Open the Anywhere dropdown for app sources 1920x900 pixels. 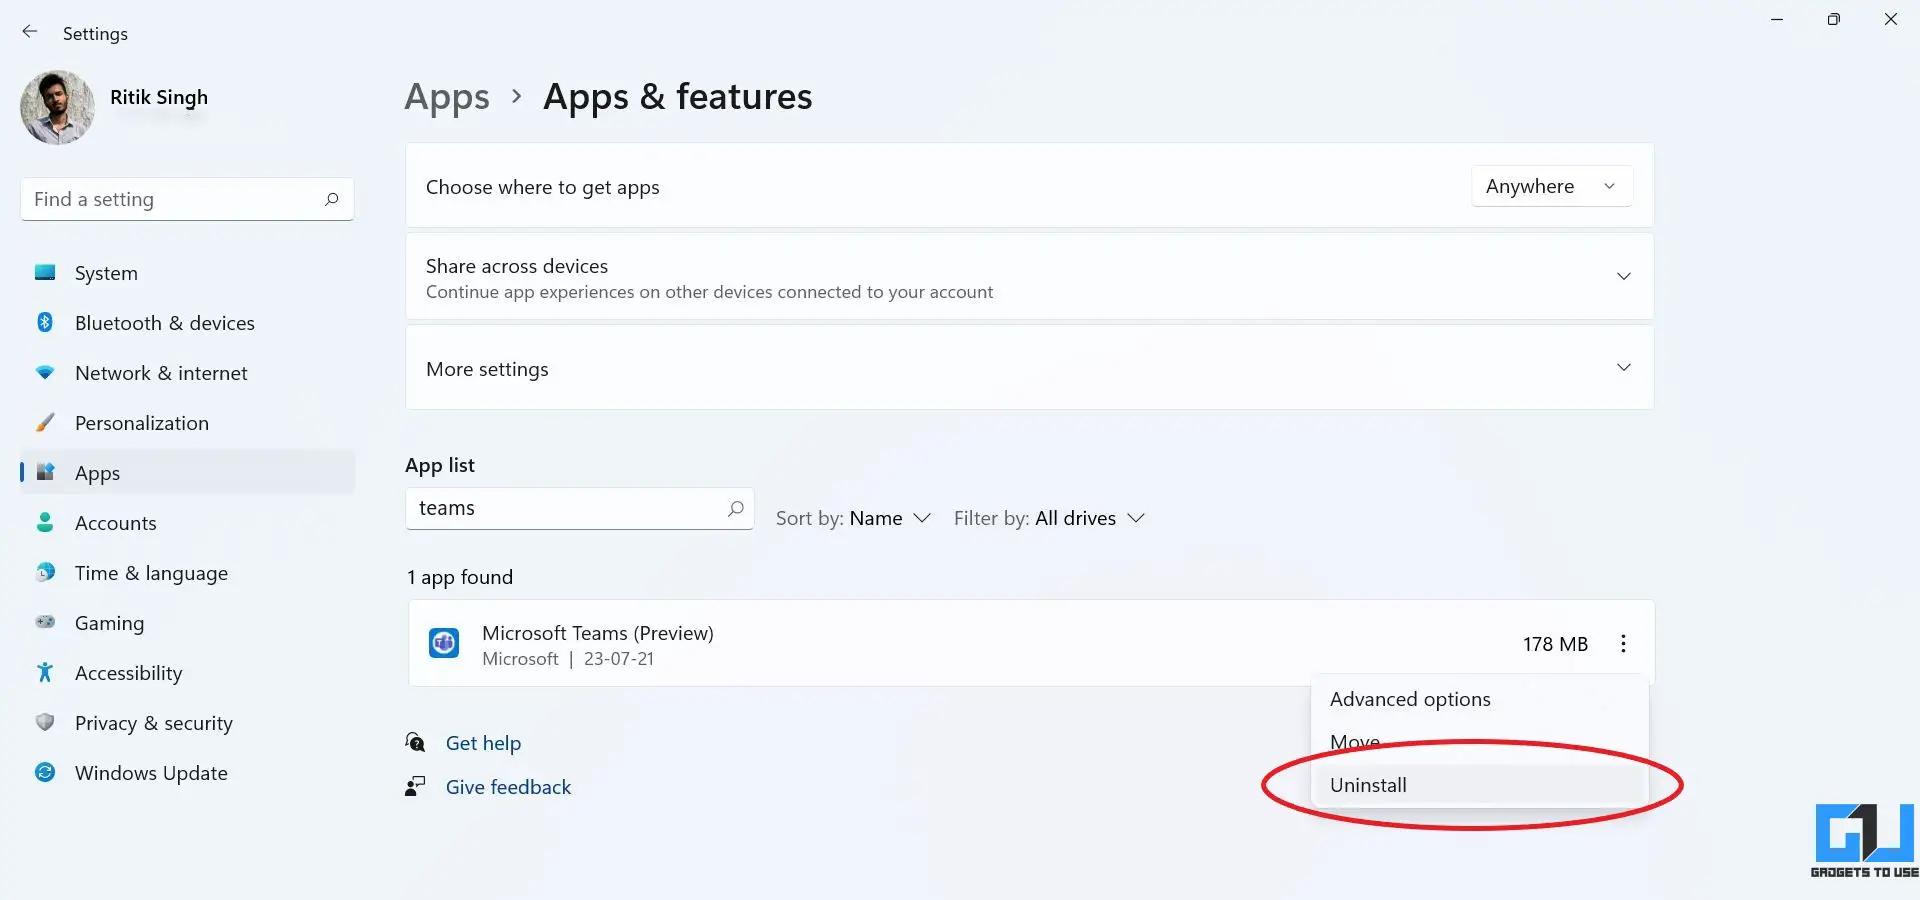point(1551,186)
